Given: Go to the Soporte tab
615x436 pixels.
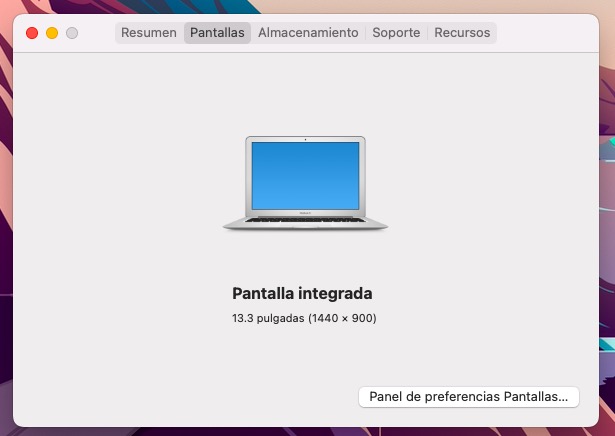Looking at the screenshot, I should click(x=396, y=33).
